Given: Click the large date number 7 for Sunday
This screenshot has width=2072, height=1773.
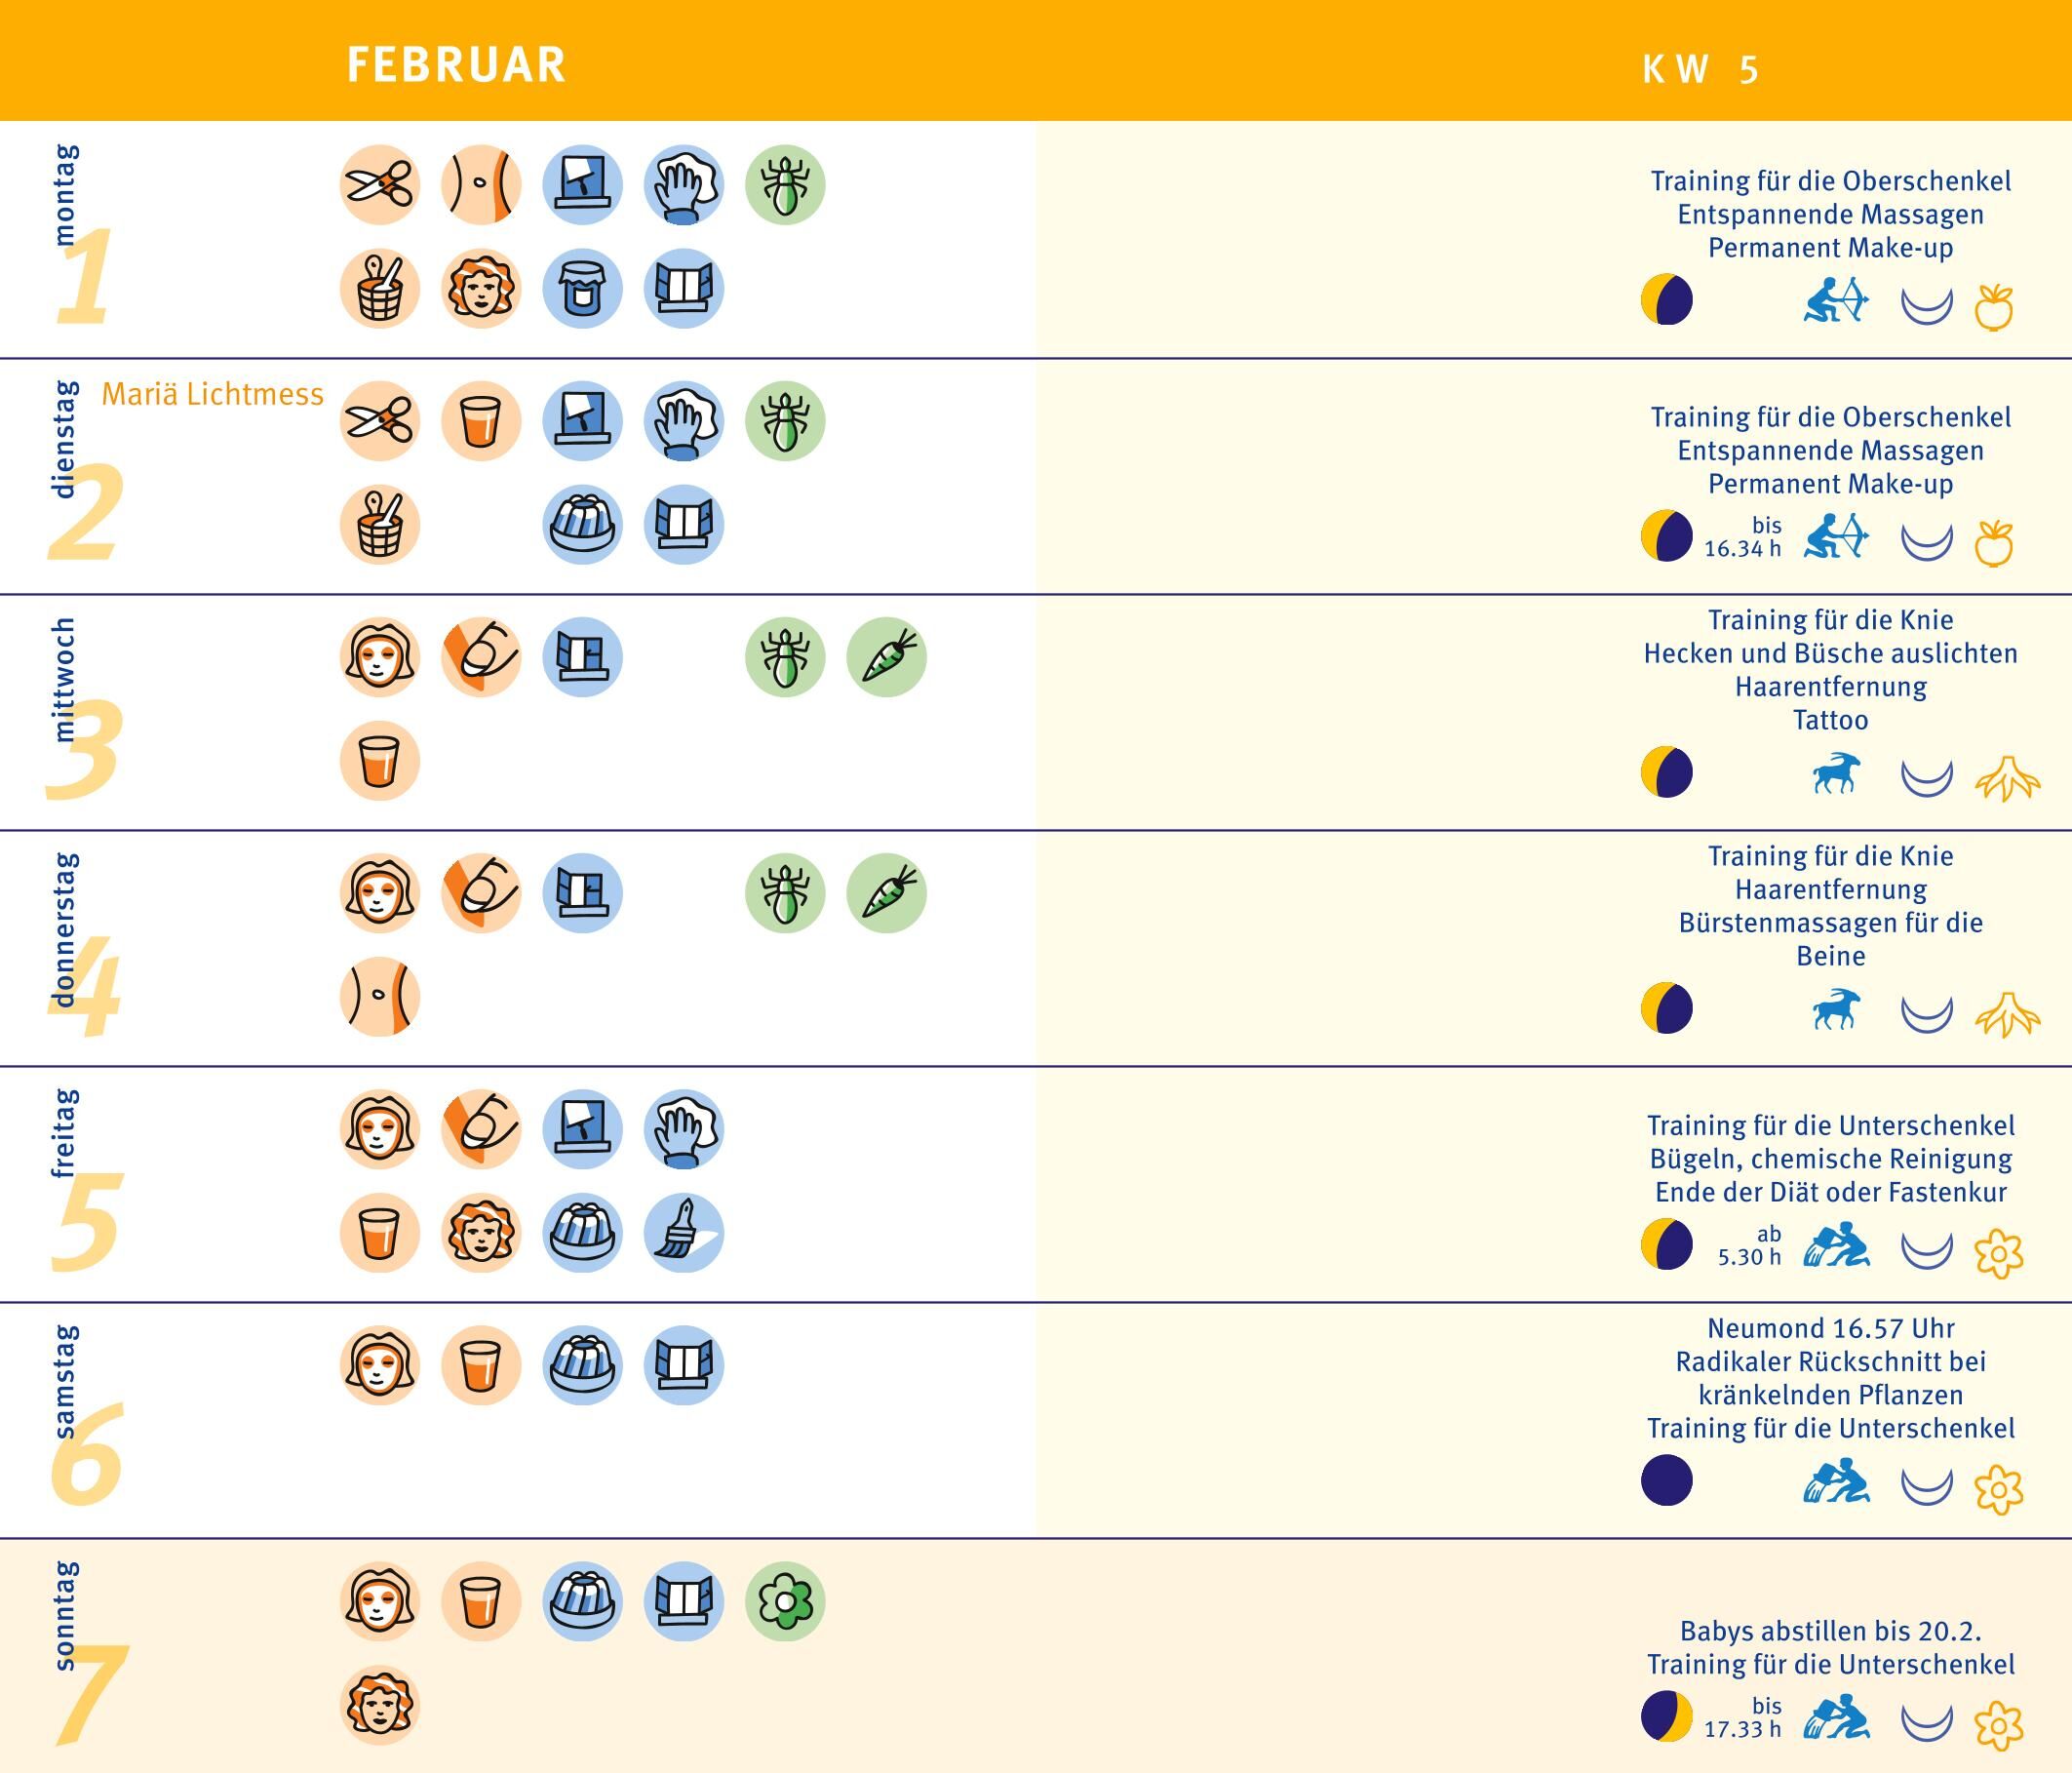Looking at the screenshot, I should [90, 1693].
